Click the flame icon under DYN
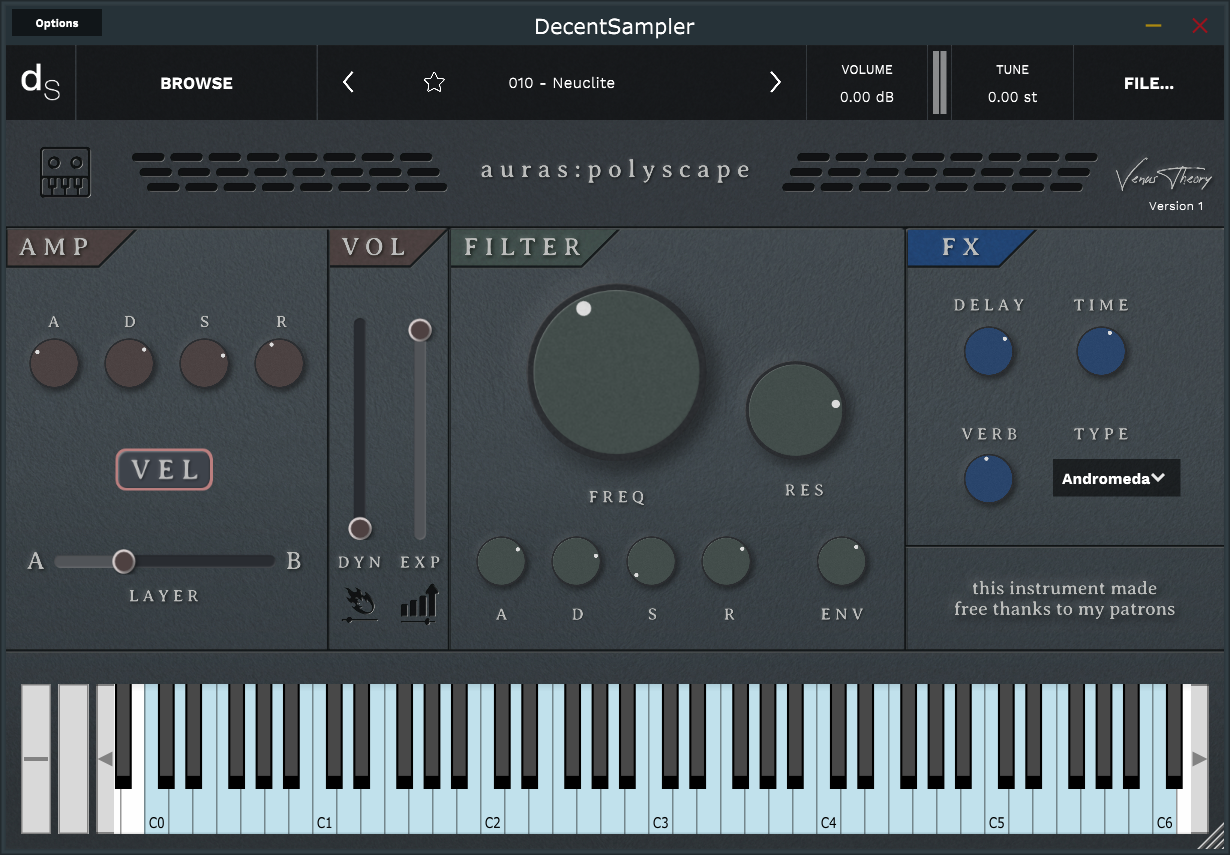 (359, 606)
